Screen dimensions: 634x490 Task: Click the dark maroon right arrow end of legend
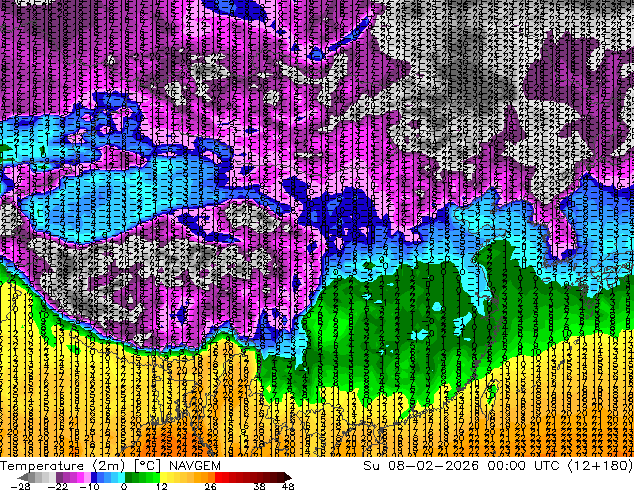coord(287,477)
